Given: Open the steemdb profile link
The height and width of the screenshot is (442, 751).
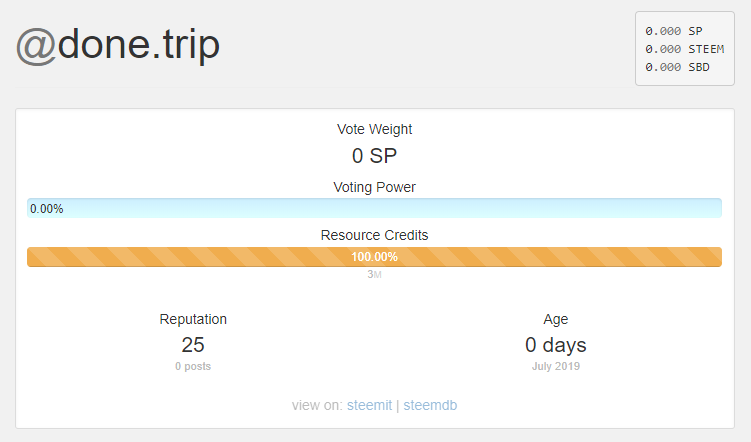Looking at the screenshot, I should 430,405.
